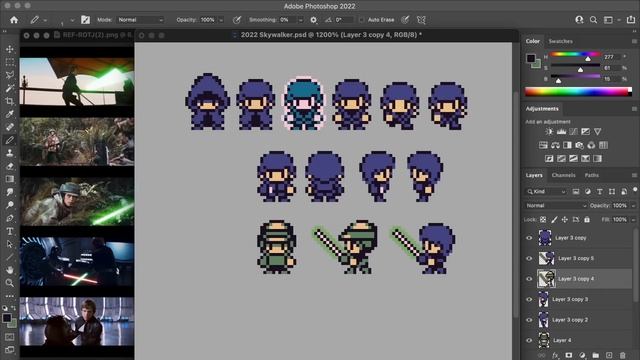Go to Home screen icon
Image resolution: width=640 pixels, height=360 pixels.
[x=14, y=20]
